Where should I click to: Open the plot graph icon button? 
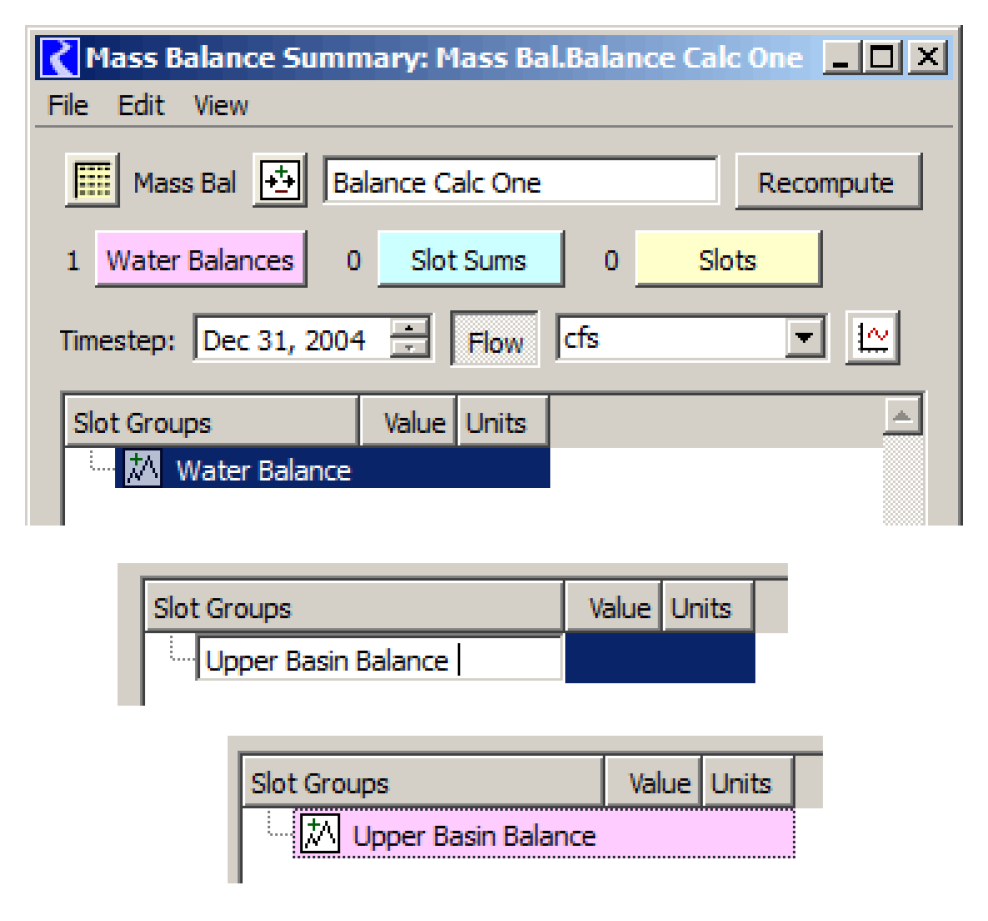pyautogui.click(x=873, y=340)
